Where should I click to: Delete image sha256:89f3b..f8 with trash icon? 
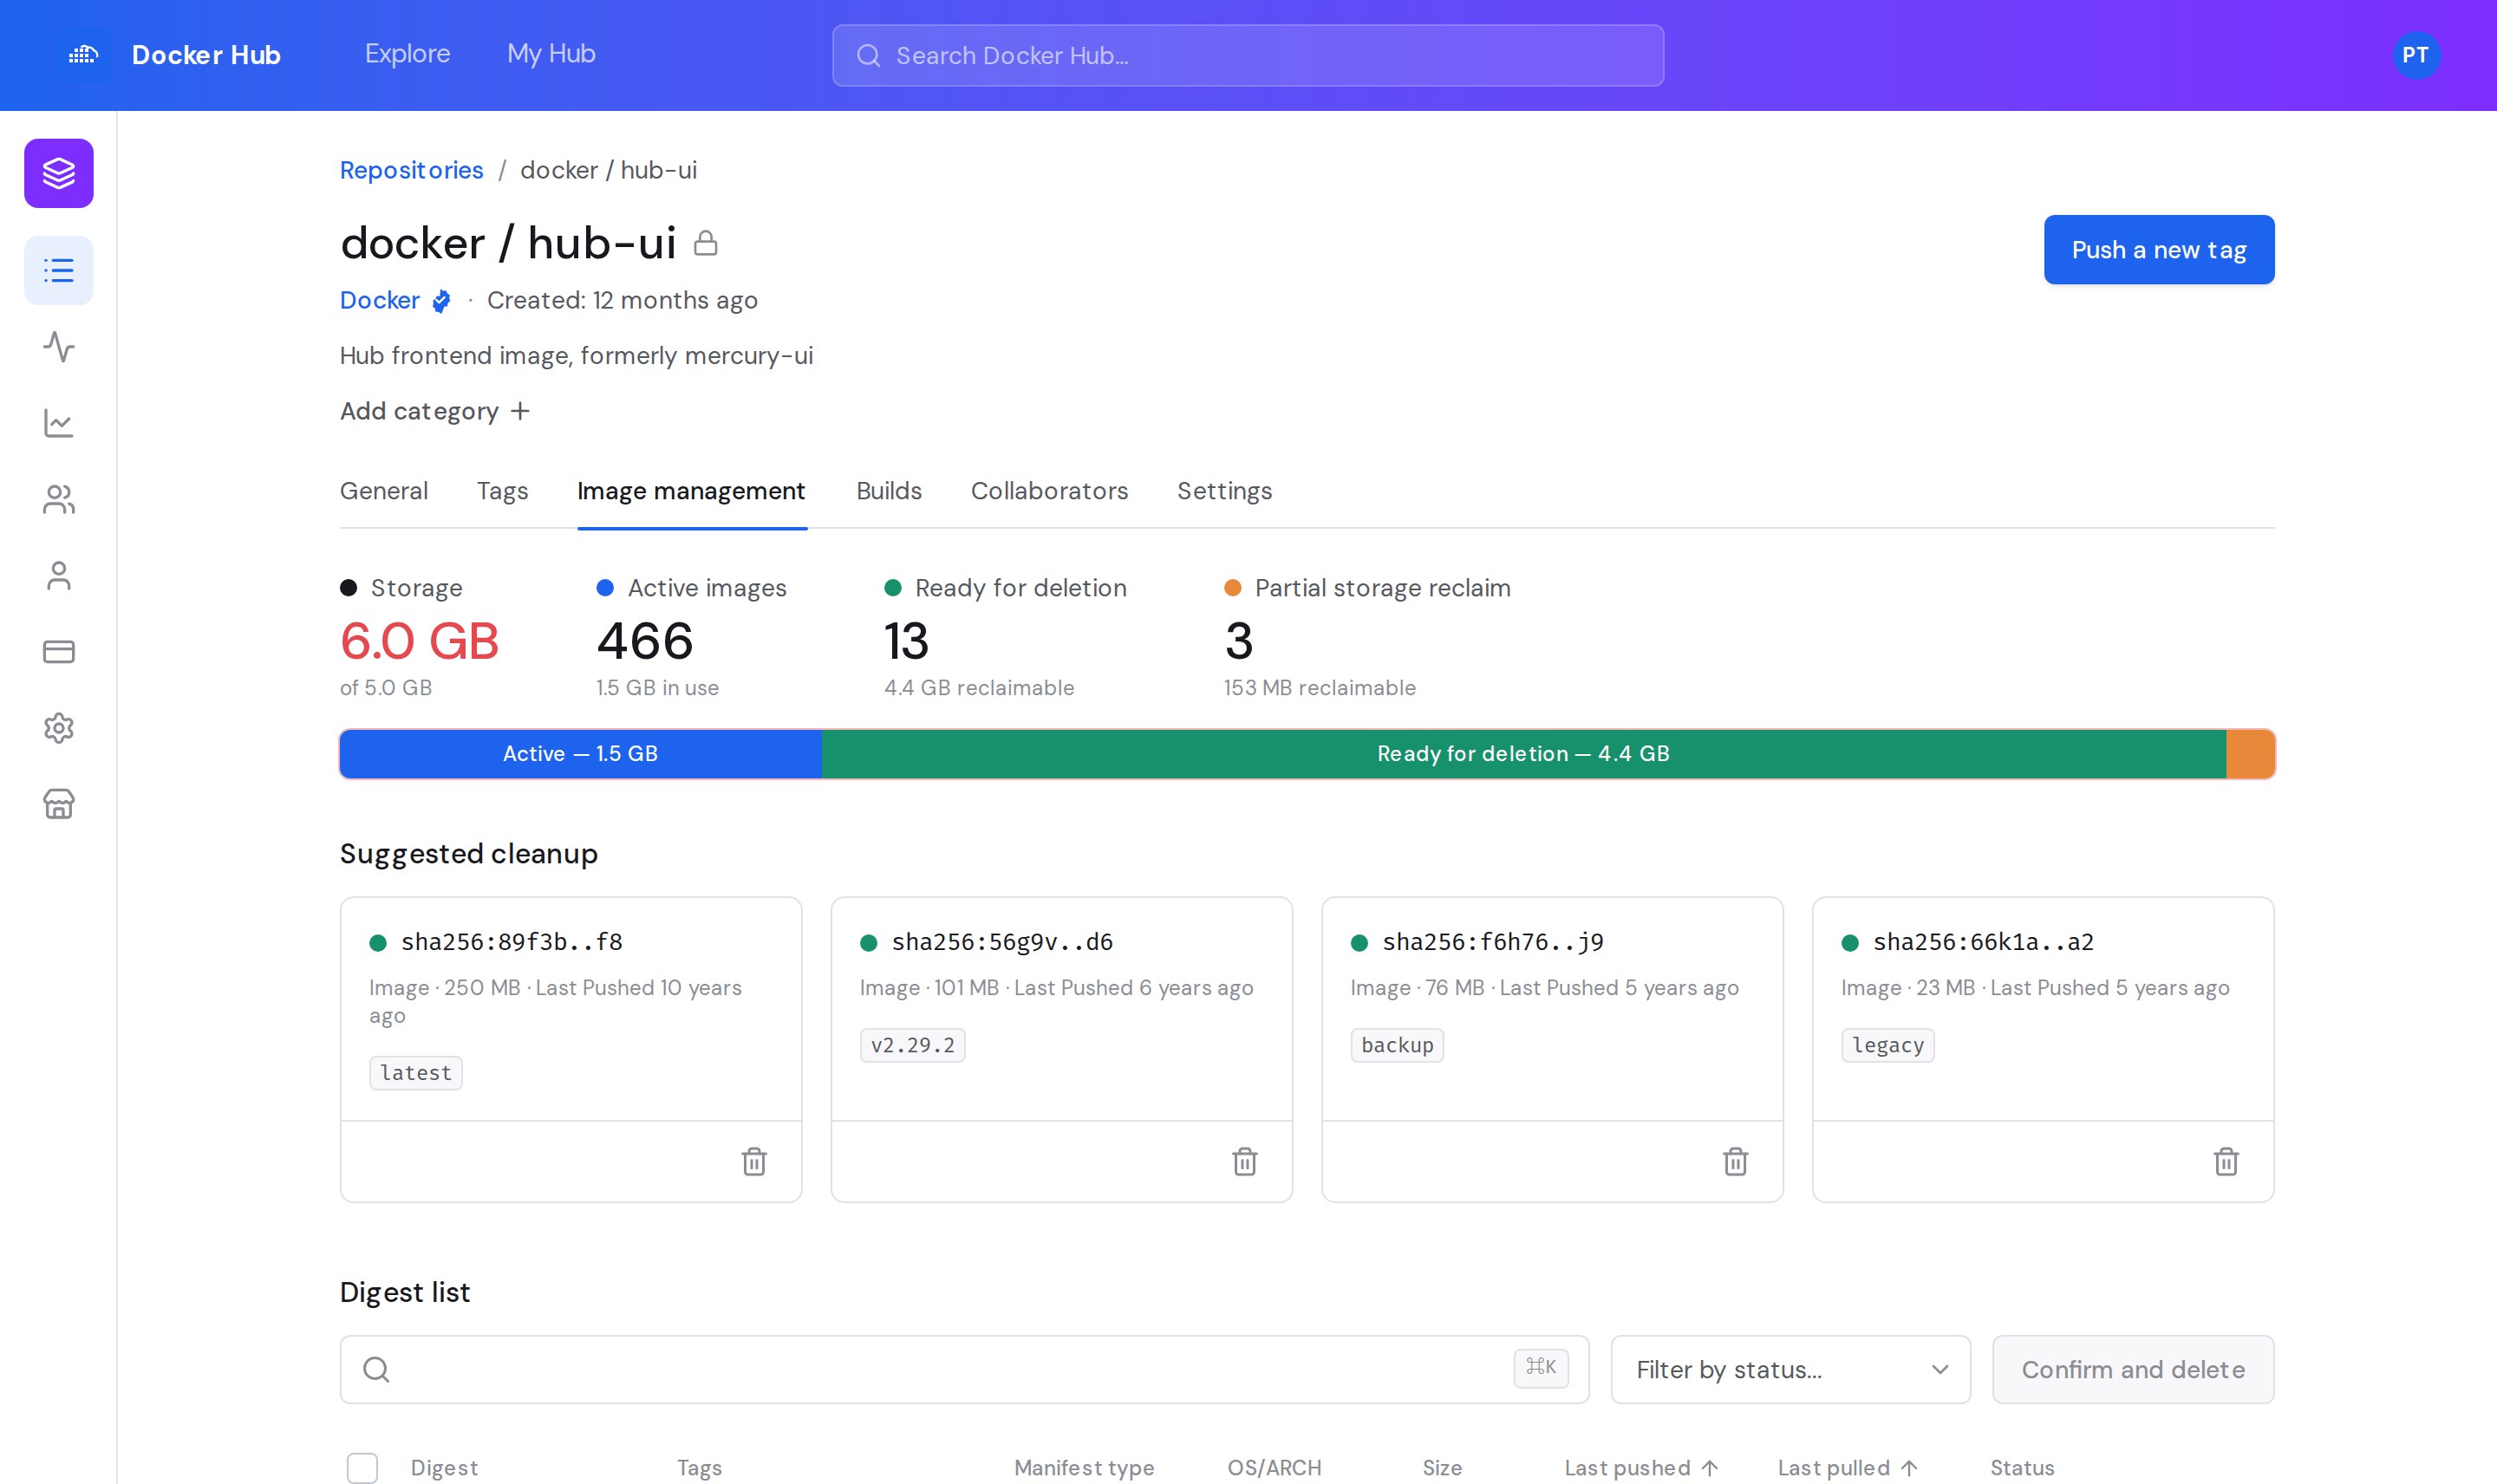(754, 1161)
